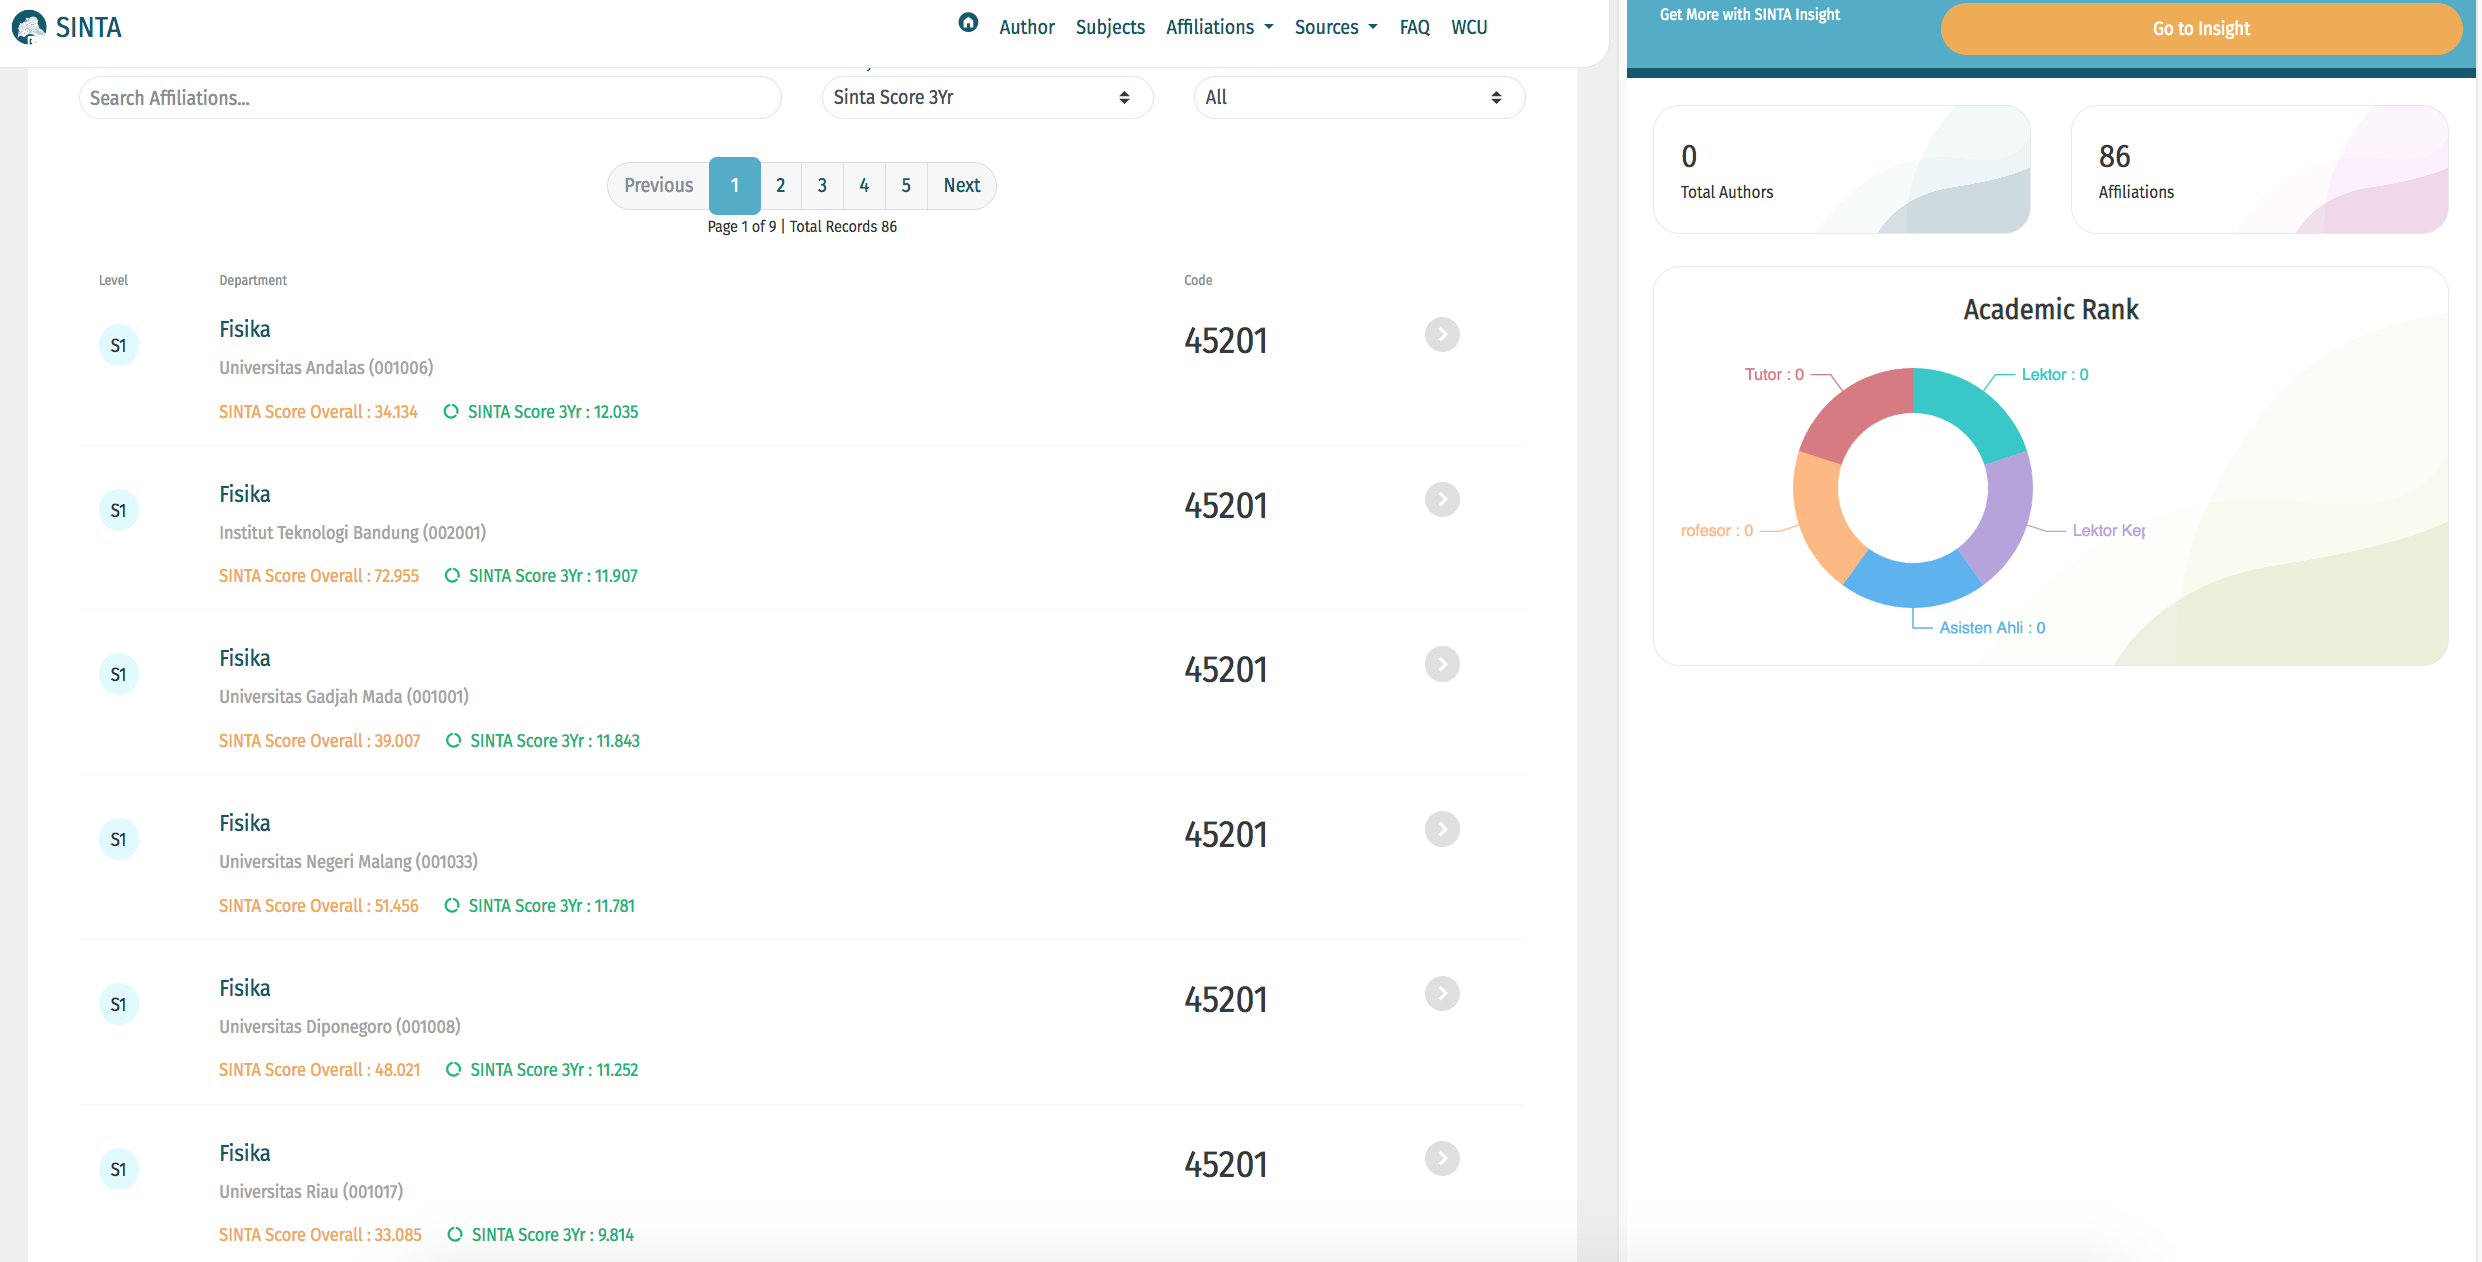Click S1 level badge for Universitas Negeri Malang
Screen dimensions: 2482x1262
[x=118, y=840]
